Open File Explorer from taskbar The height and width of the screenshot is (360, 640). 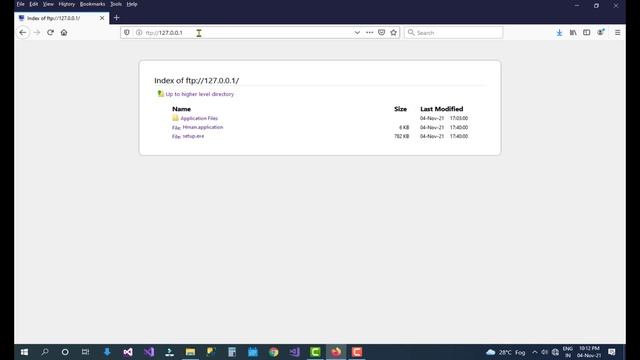pyautogui.click(x=190, y=352)
